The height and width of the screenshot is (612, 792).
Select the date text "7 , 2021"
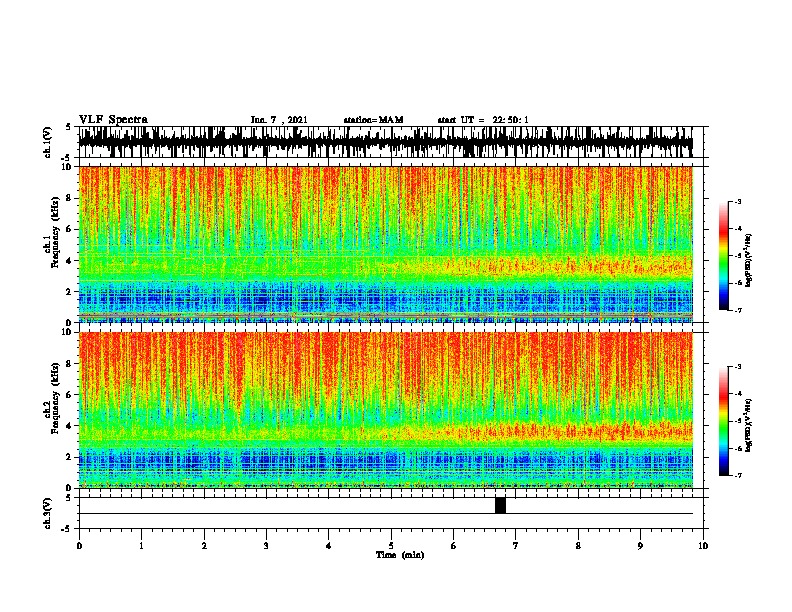pyautogui.click(x=287, y=120)
